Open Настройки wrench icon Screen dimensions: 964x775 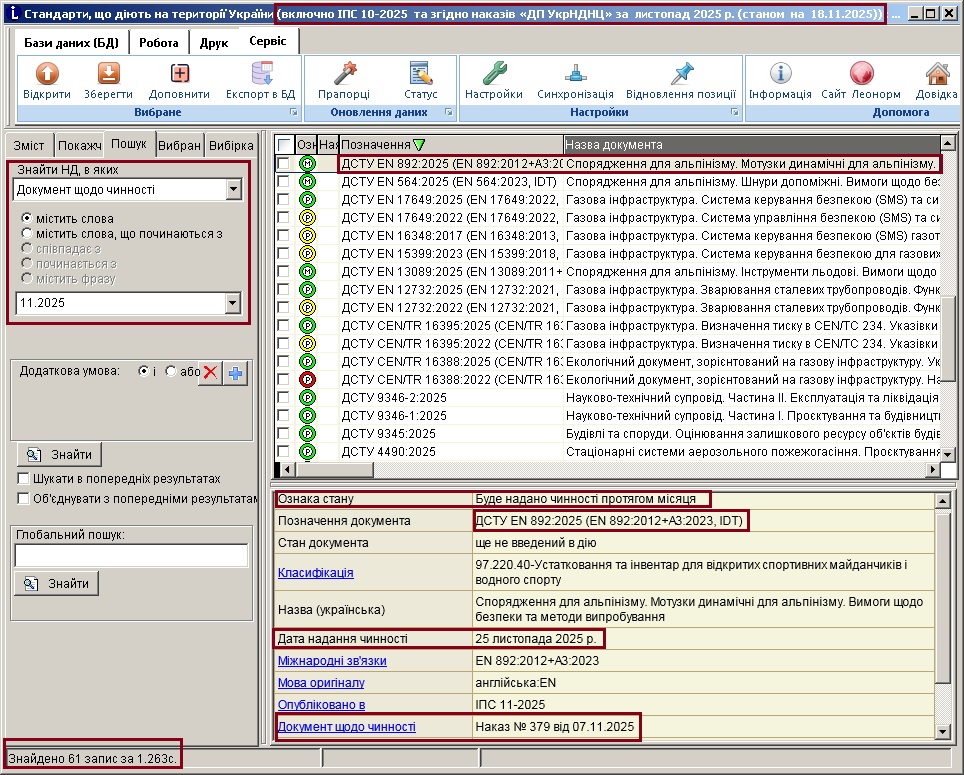[x=494, y=74]
